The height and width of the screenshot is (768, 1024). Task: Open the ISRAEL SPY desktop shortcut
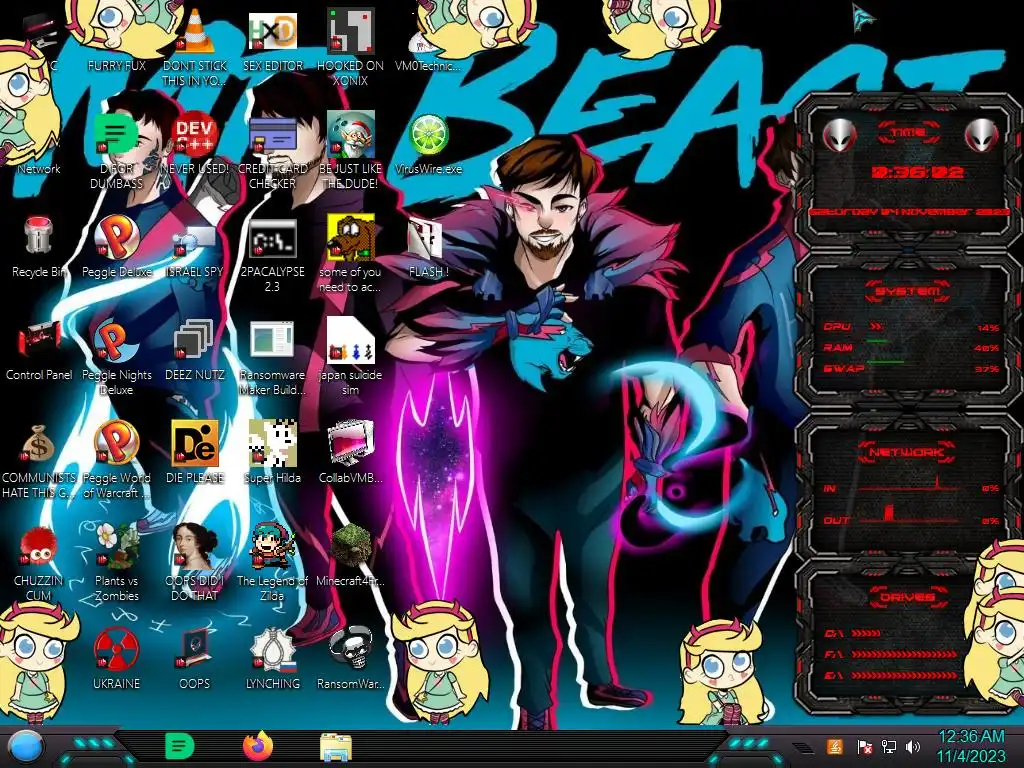[195, 240]
